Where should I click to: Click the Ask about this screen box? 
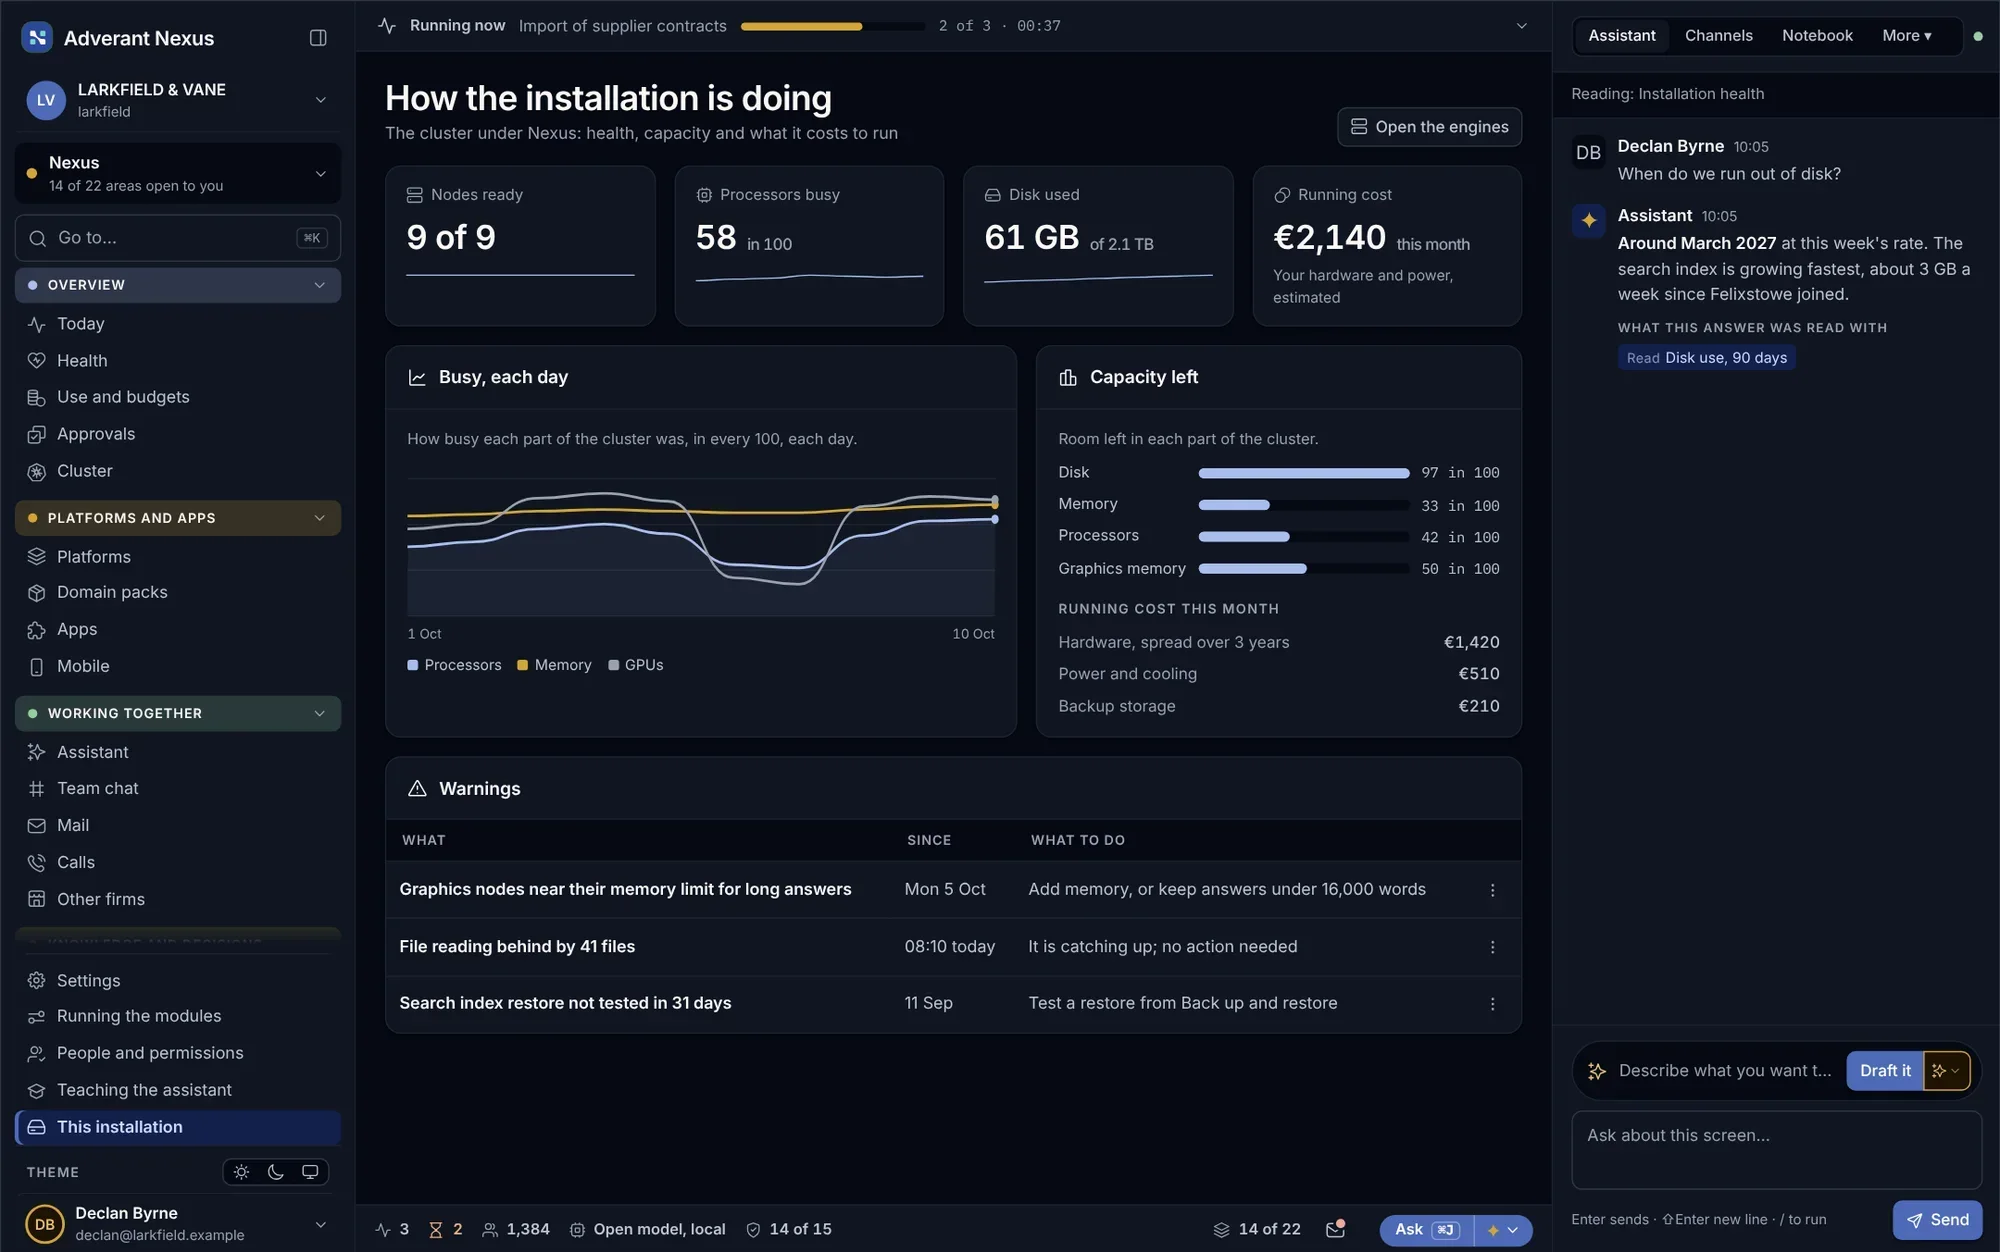(x=1776, y=1150)
